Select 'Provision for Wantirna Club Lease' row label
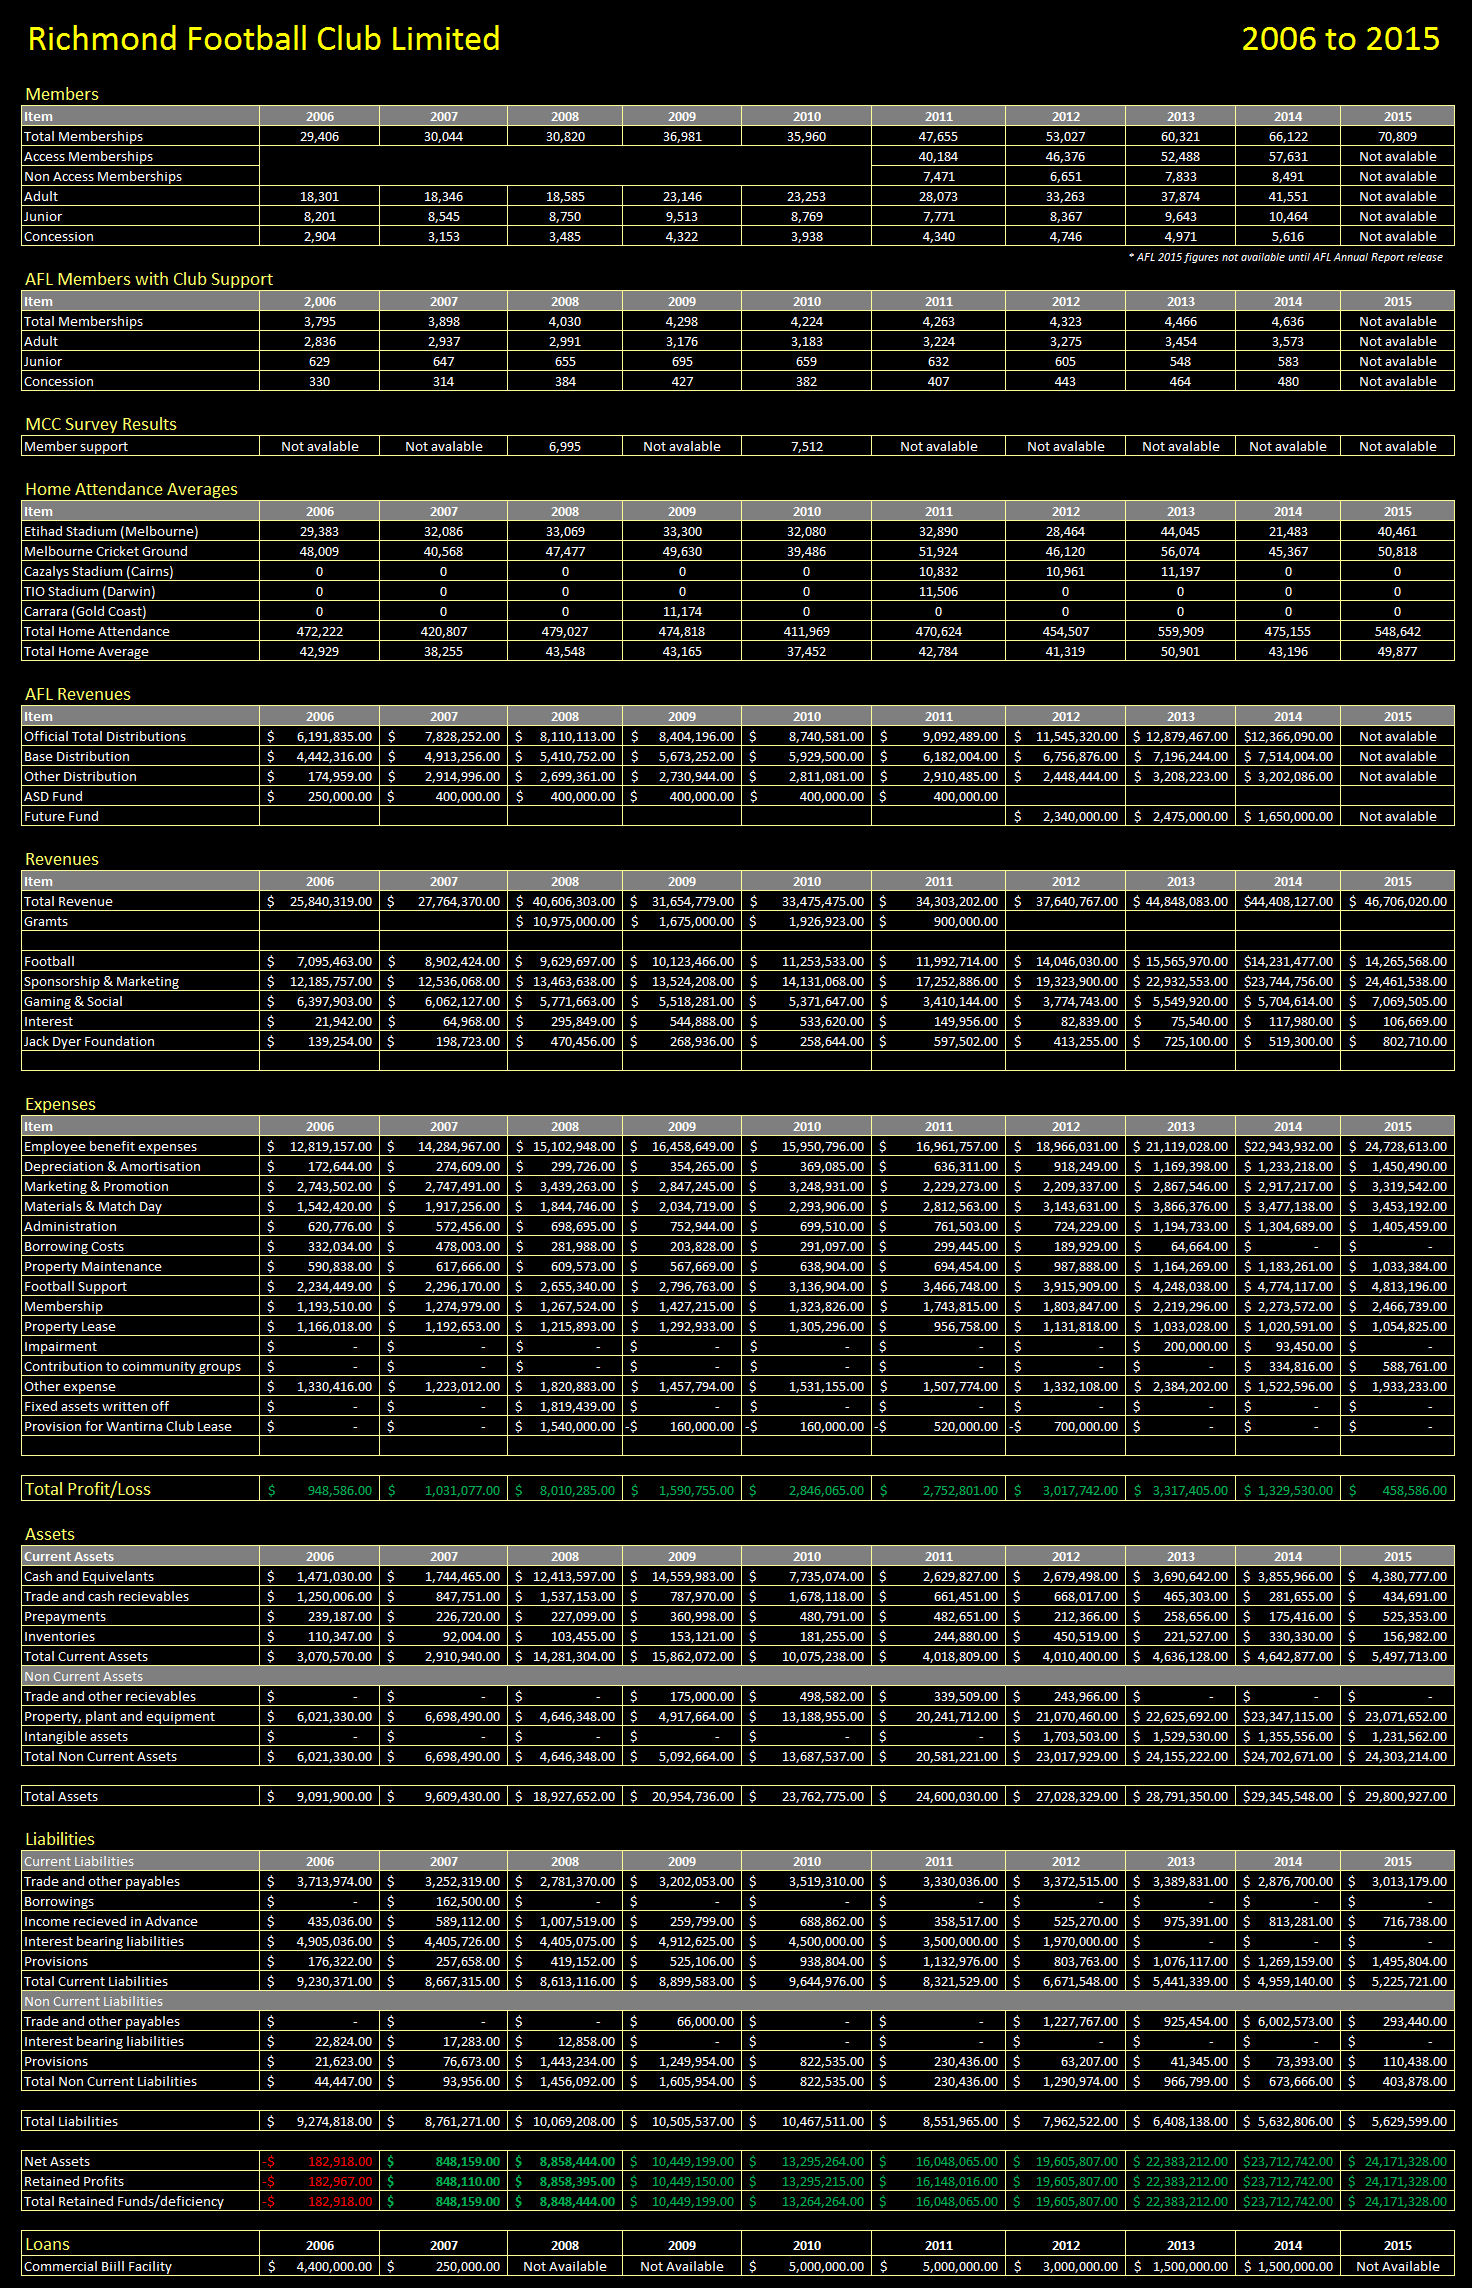This screenshot has width=1472, height=2288. tap(128, 1426)
